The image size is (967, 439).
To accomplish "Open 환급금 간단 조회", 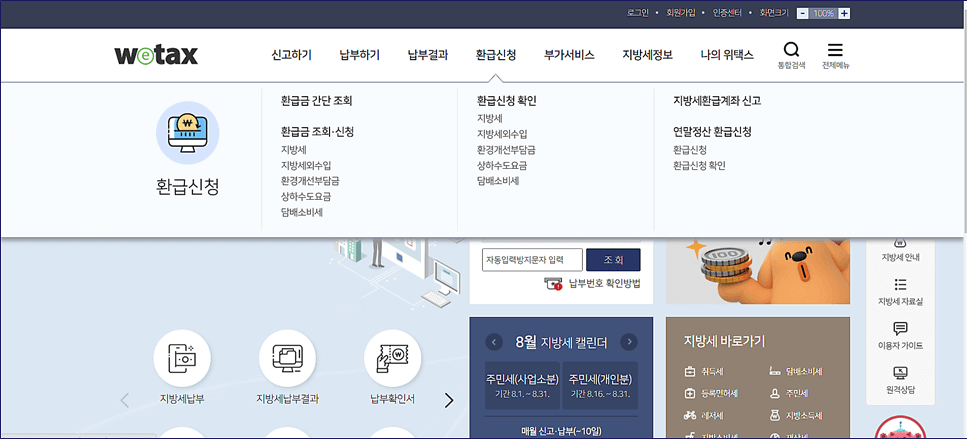I will pyautogui.click(x=316, y=101).
